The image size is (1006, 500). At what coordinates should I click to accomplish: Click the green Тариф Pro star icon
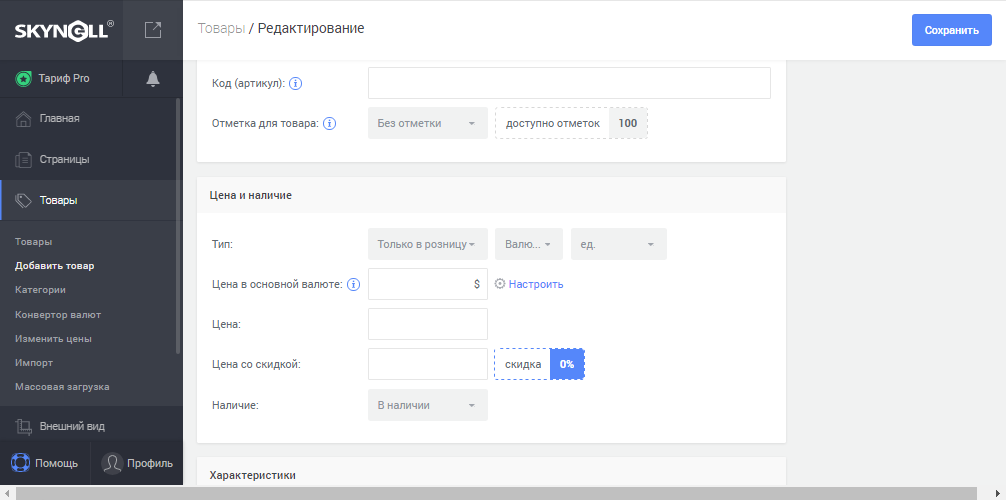24,79
